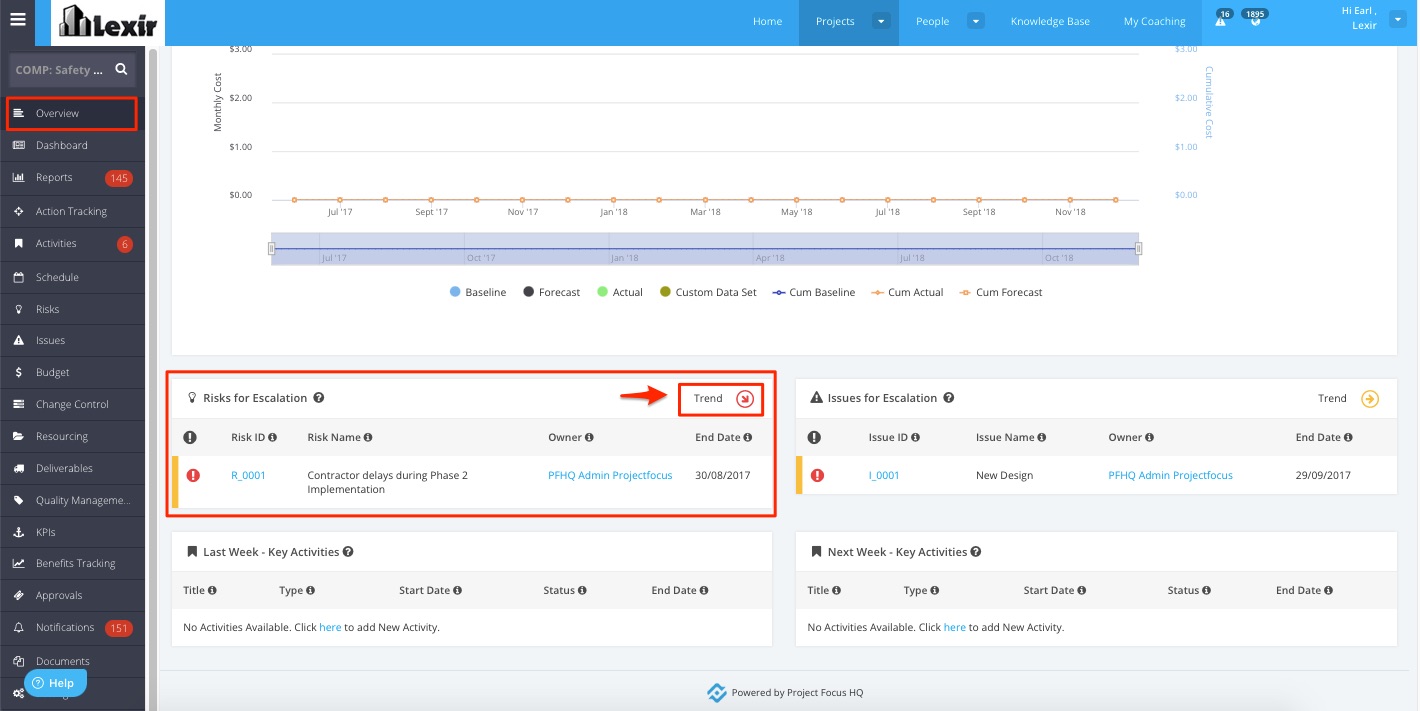Open issue owner PFHQ Admin Projectfocus
Viewport: 1420px width, 711px height.
(1170, 476)
